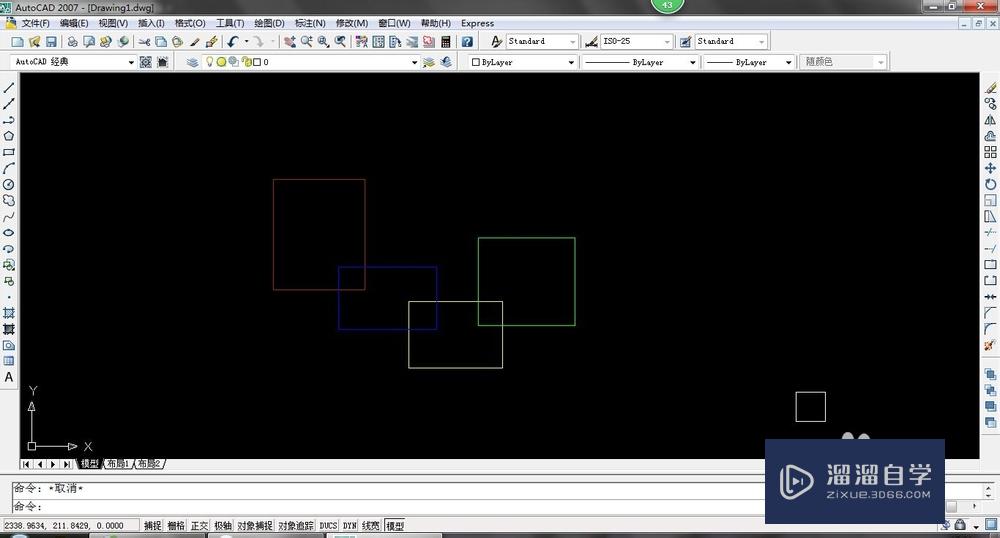
Task: Jump to the last layout tab arrow
Action: click(66, 464)
